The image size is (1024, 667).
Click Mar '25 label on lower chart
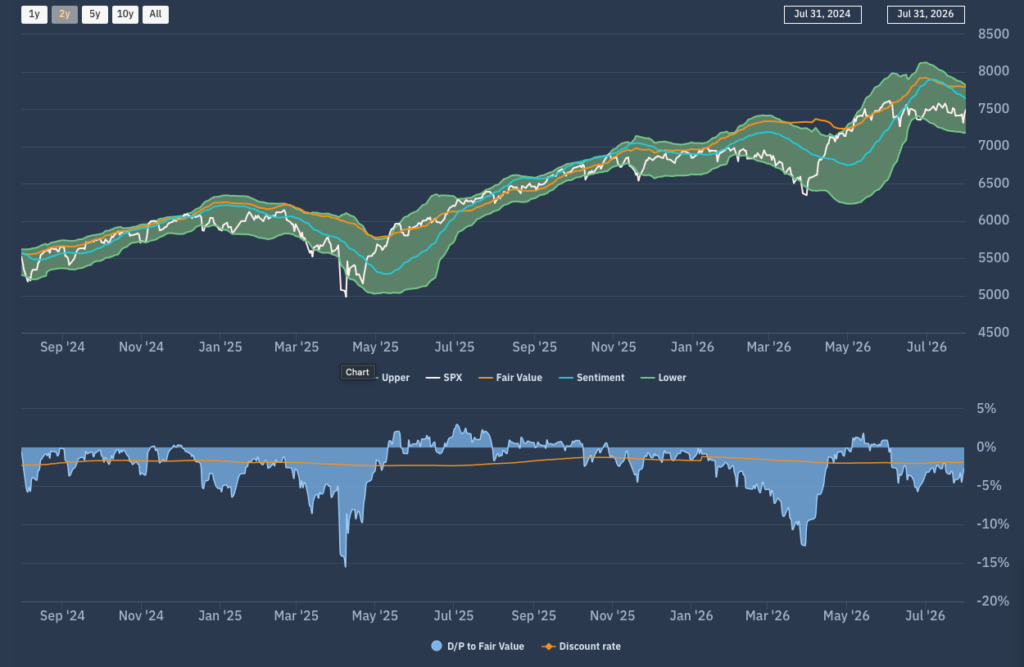coord(296,615)
